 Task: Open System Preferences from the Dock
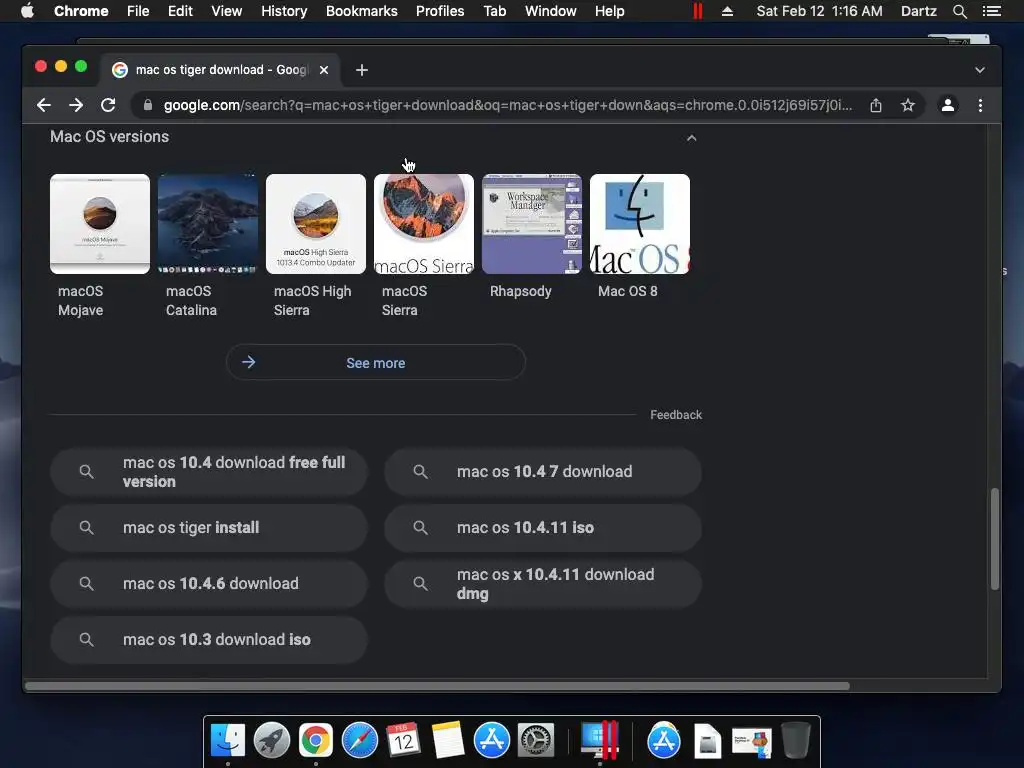[x=536, y=740]
